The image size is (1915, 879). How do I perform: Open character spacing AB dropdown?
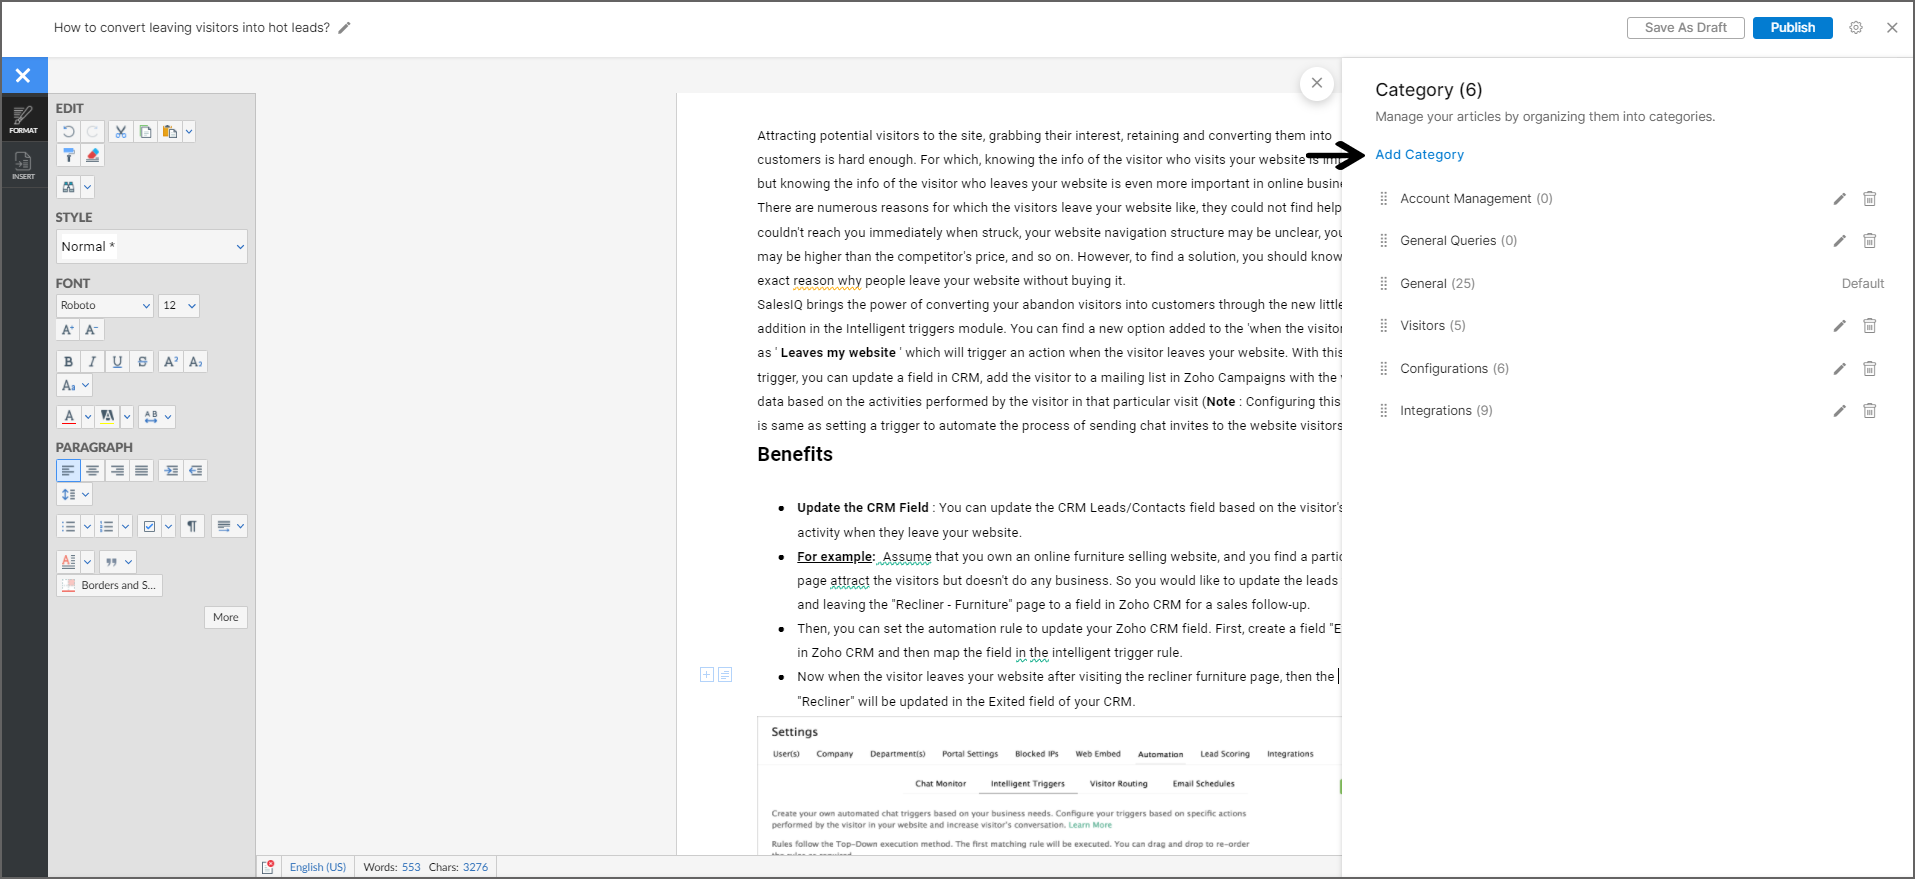(157, 417)
